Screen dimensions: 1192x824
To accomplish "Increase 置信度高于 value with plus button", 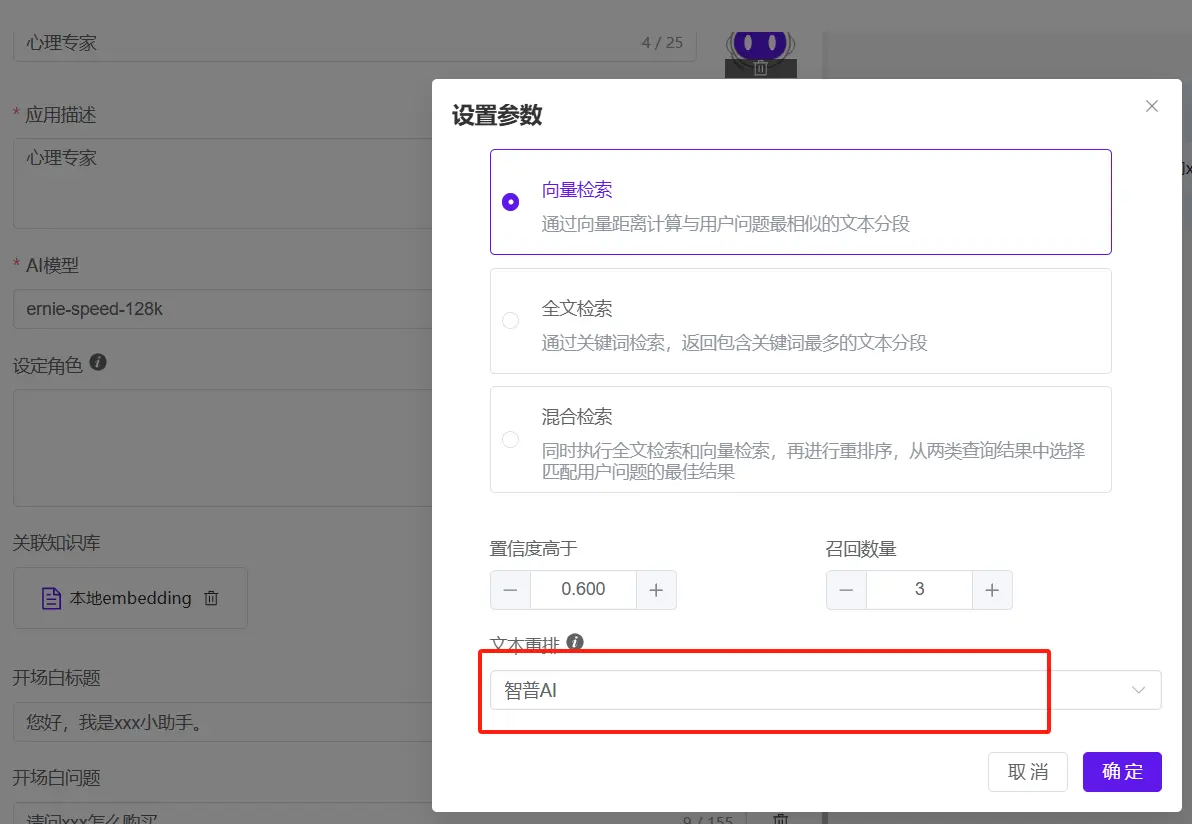I will point(656,590).
